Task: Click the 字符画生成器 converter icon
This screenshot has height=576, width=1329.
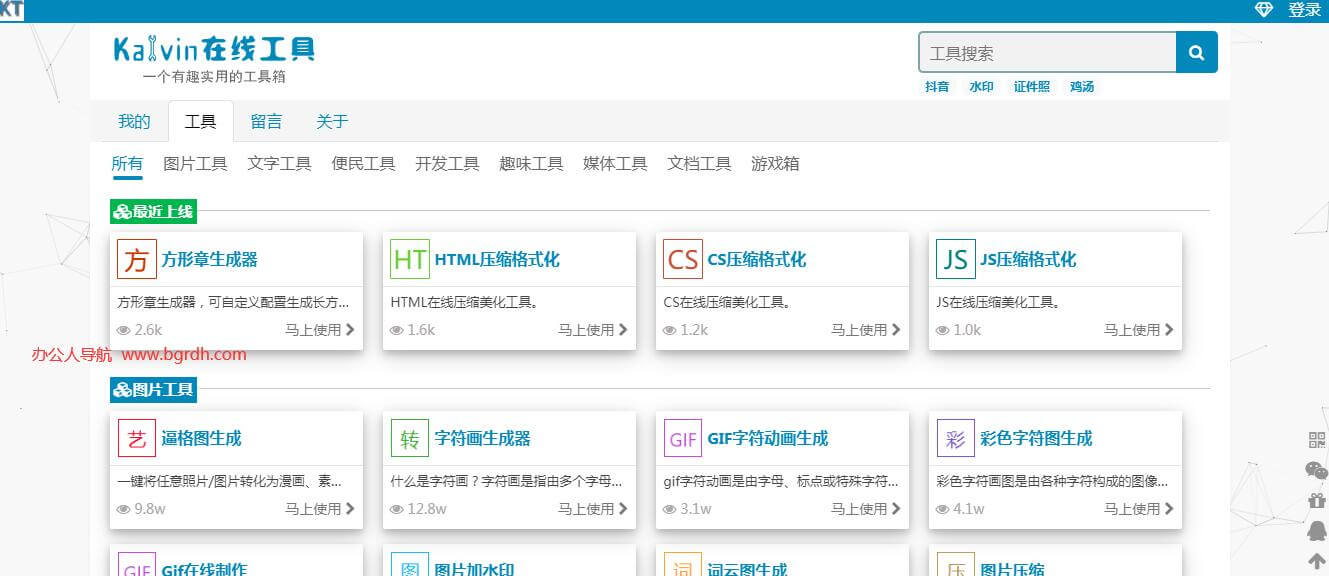Action: tap(409, 438)
